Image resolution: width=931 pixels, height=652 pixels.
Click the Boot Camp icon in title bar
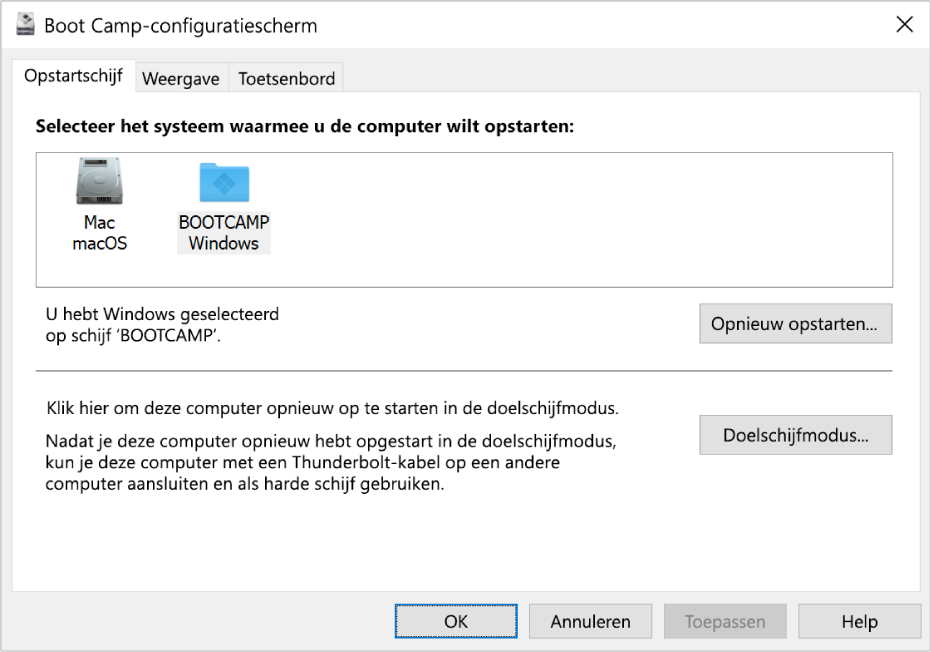click(27, 26)
